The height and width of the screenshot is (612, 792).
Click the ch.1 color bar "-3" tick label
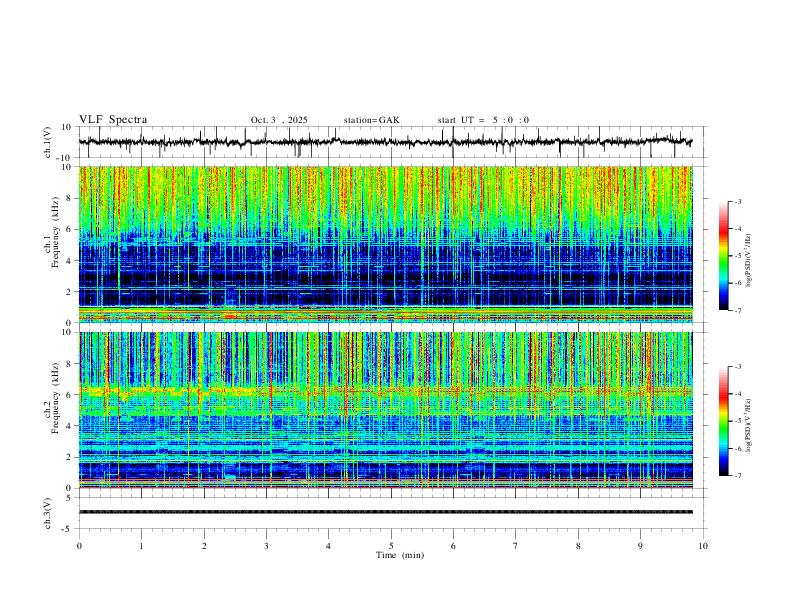click(738, 201)
